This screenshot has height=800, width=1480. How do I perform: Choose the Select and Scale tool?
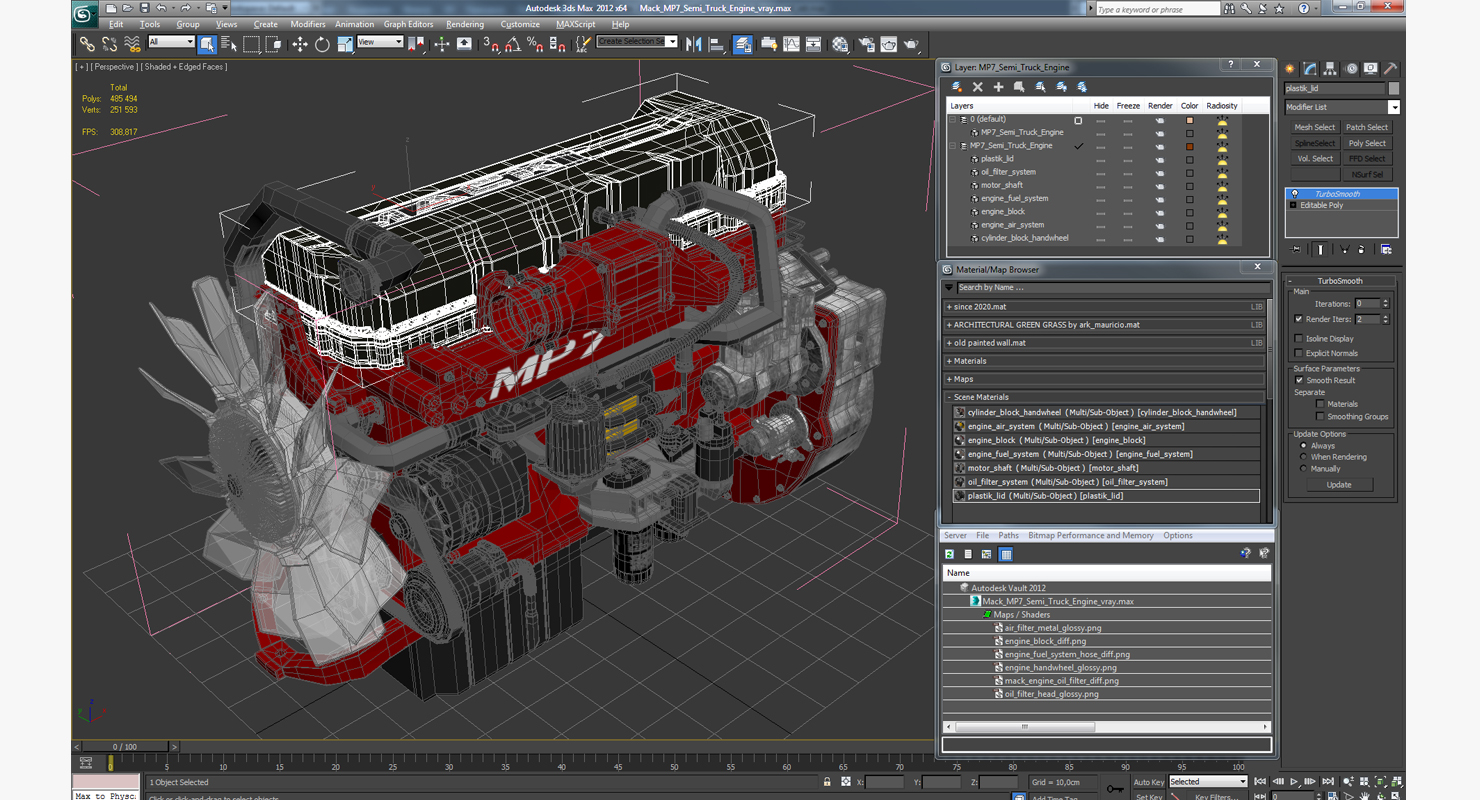click(345, 44)
